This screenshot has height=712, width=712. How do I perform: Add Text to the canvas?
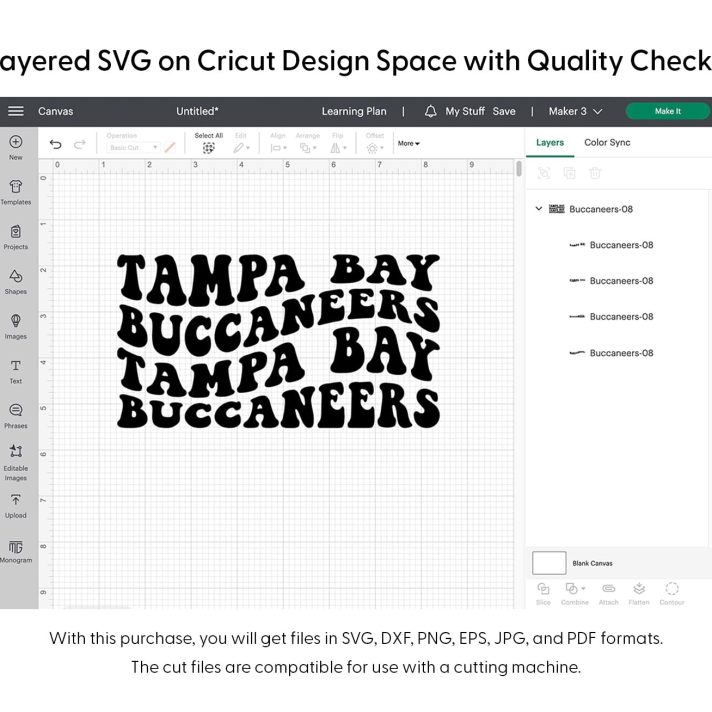(16, 371)
